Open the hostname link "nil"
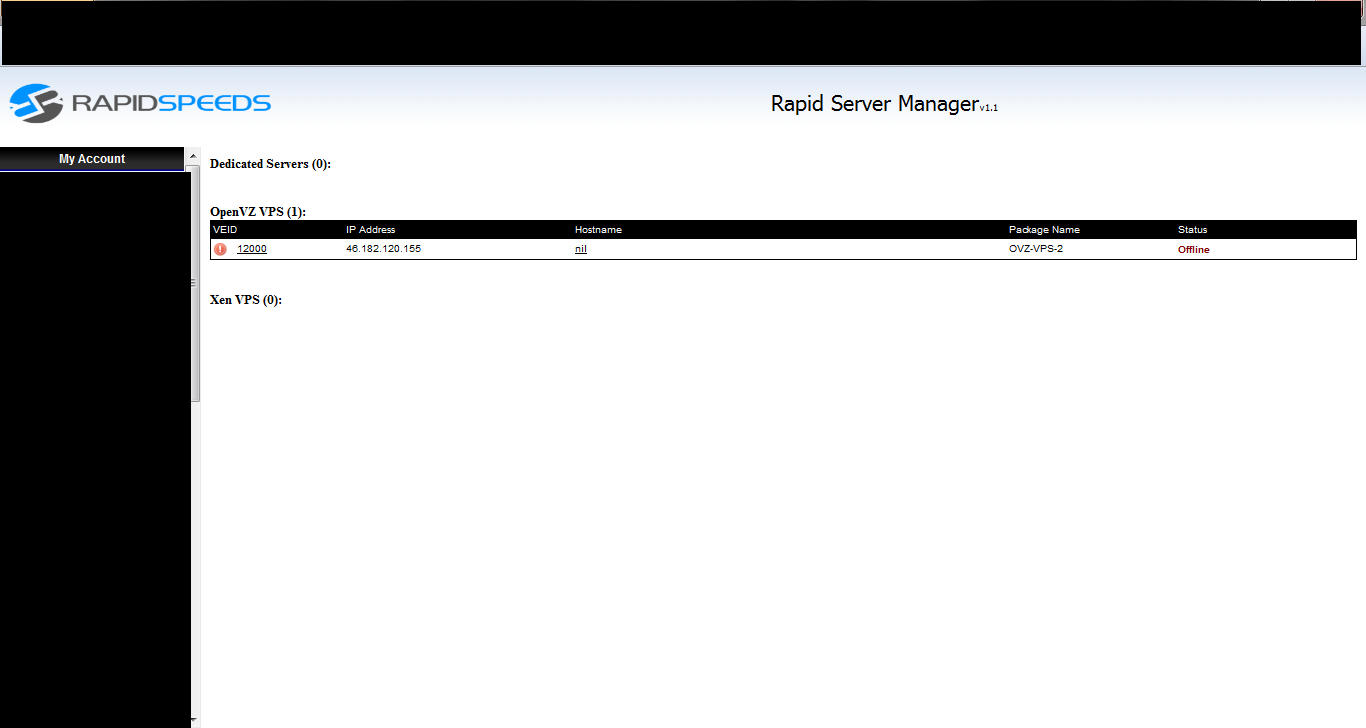The image size is (1366, 728). click(x=581, y=249)
